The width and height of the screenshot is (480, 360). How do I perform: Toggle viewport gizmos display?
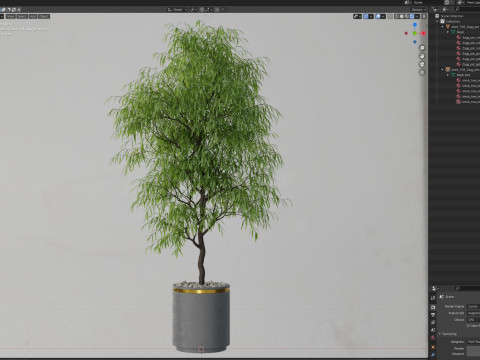click(x=366, y=16)
